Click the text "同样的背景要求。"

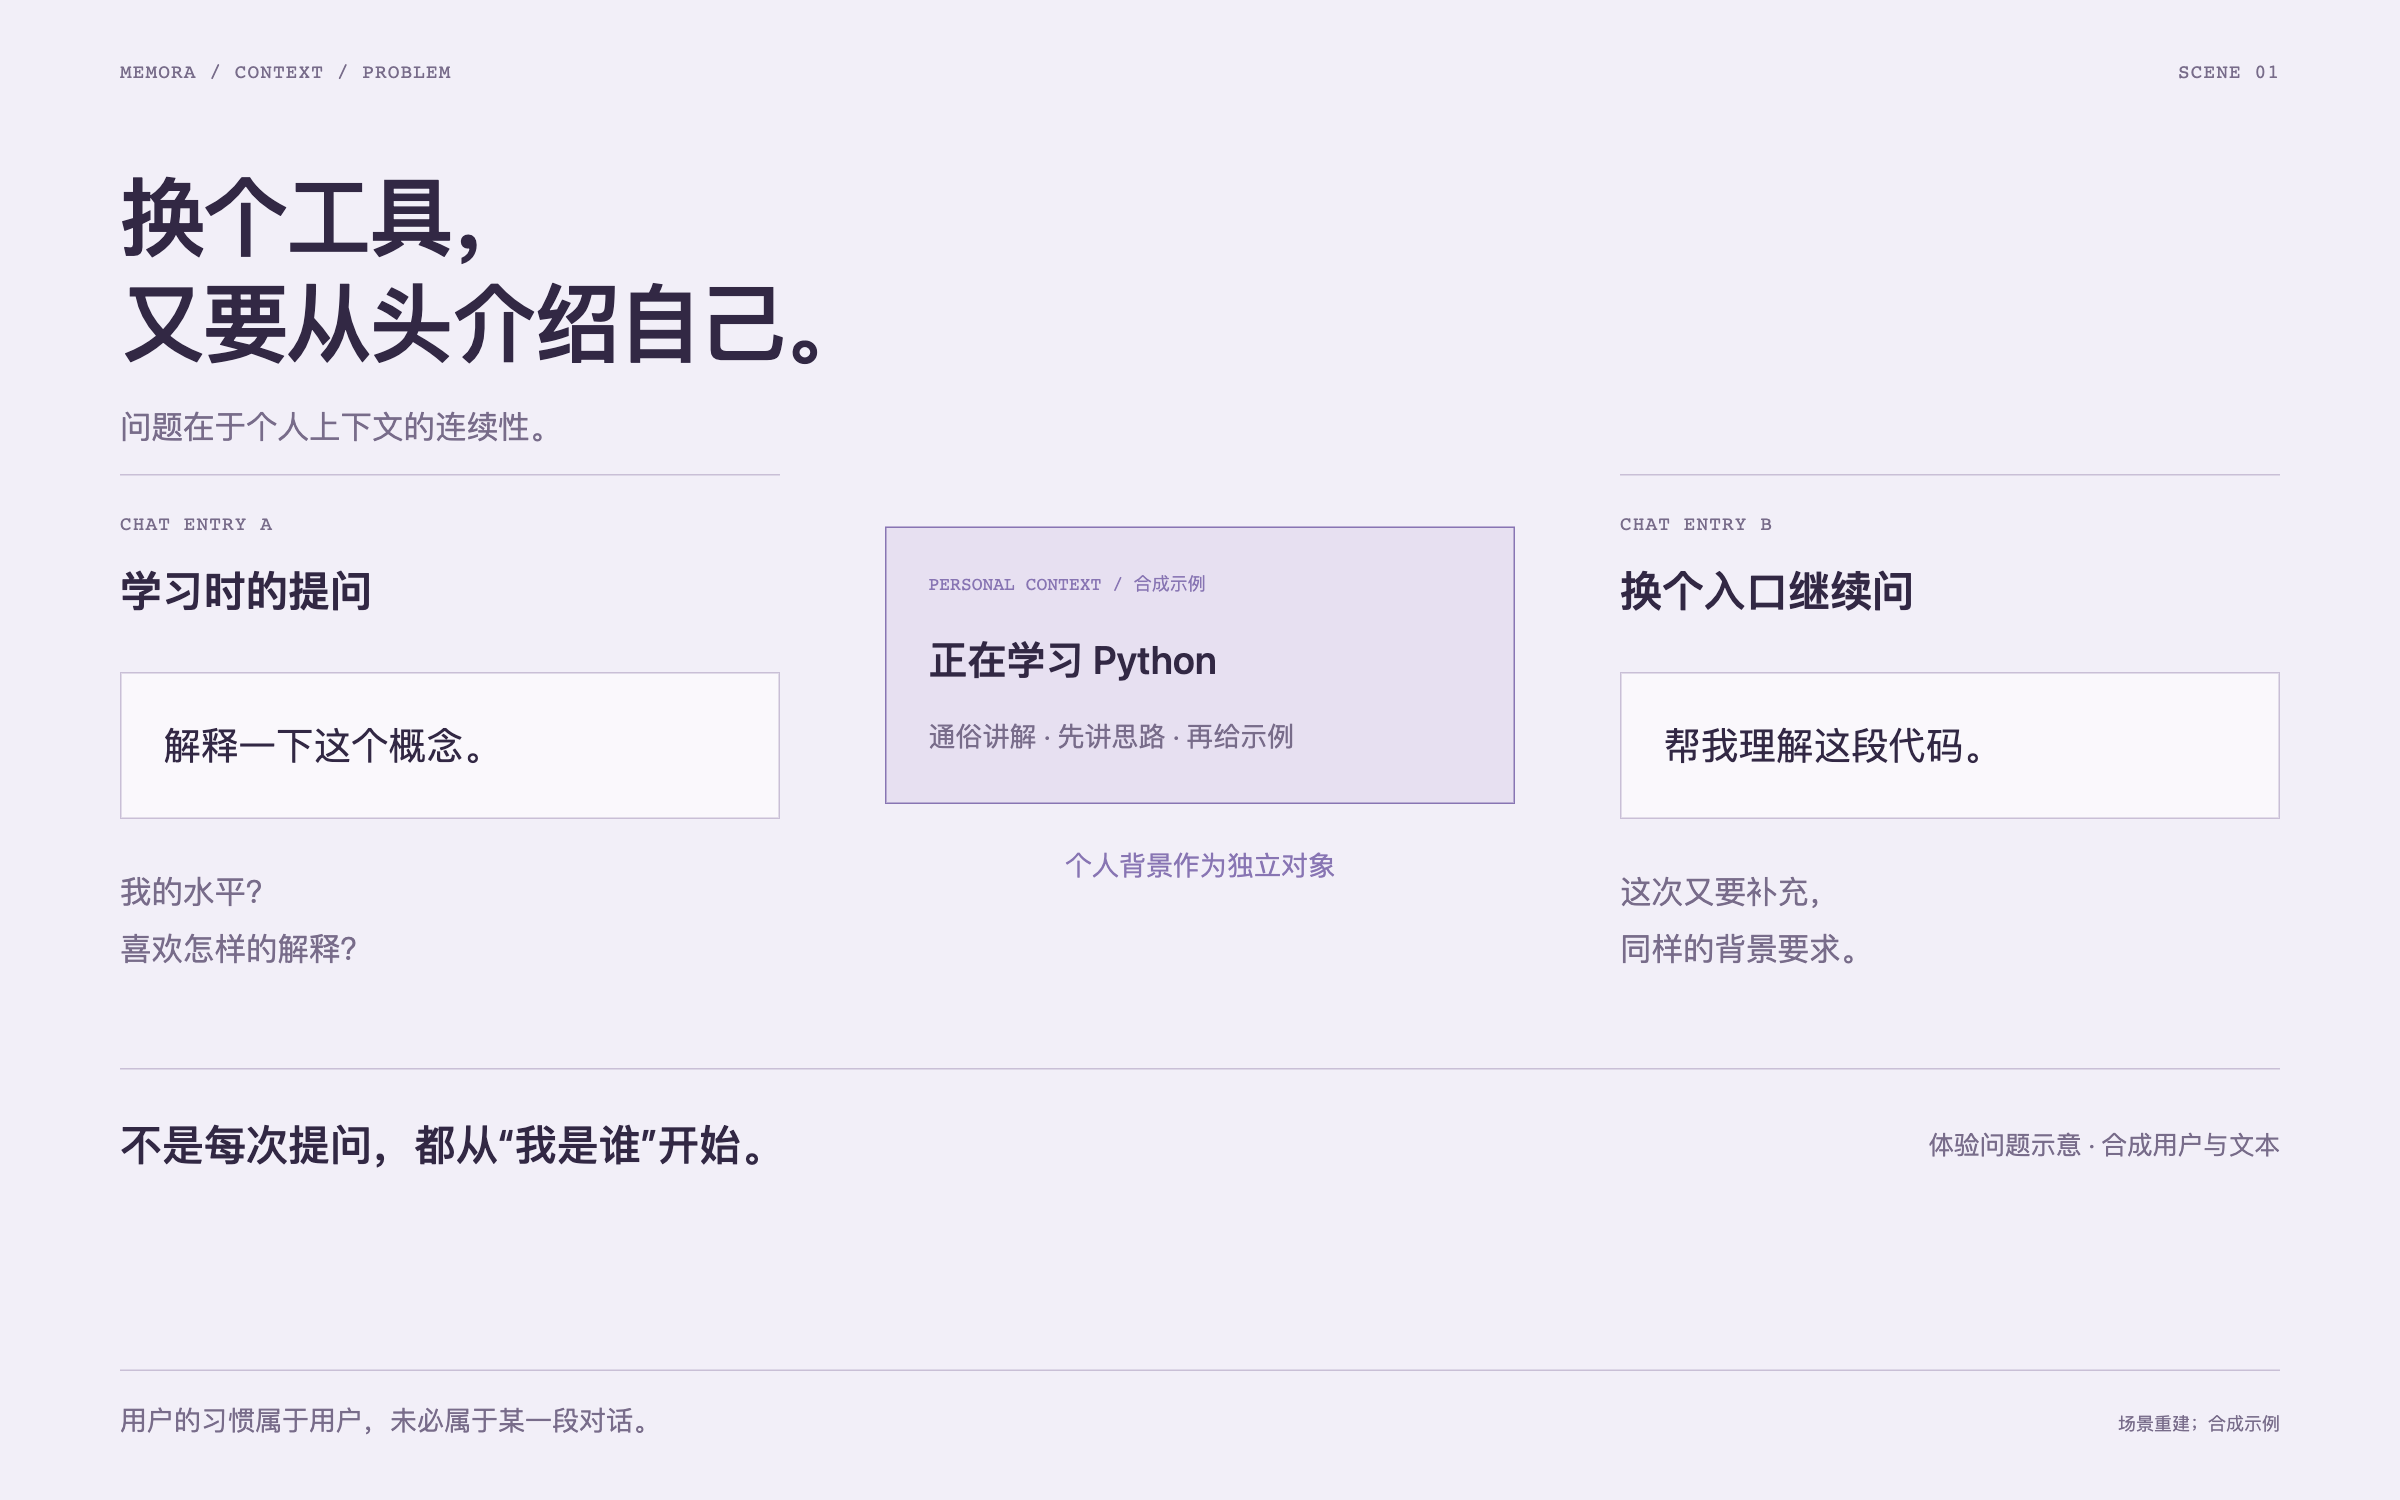point(1740,949)
